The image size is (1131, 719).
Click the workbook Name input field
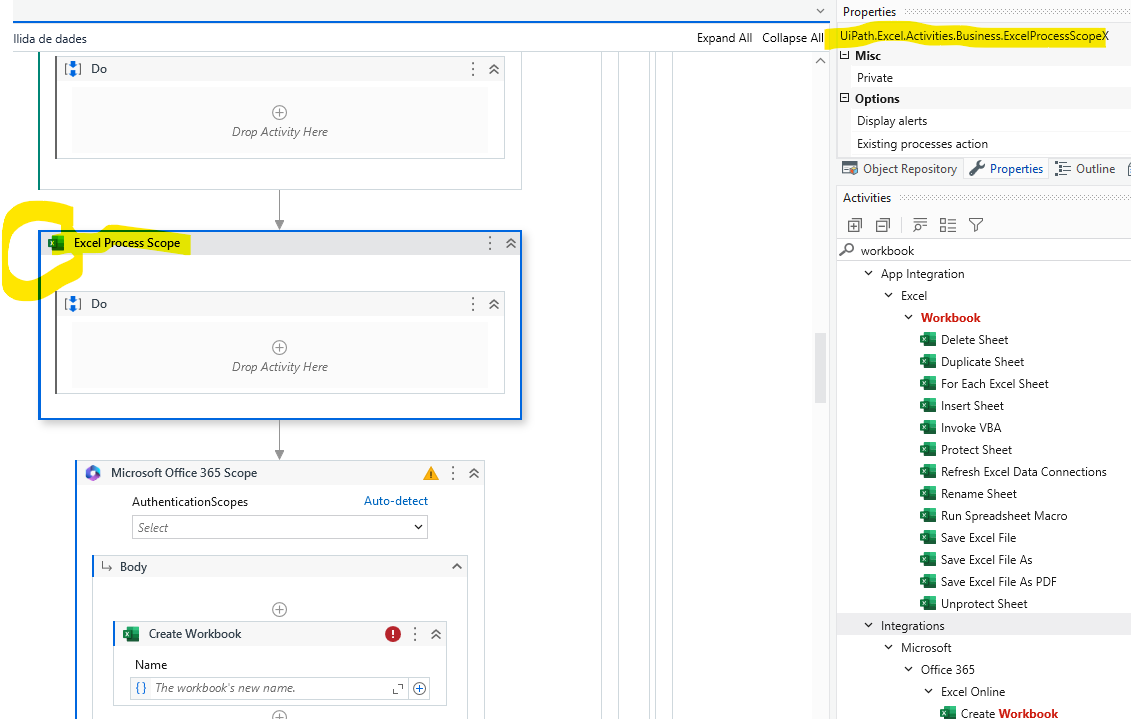(269, 688)
